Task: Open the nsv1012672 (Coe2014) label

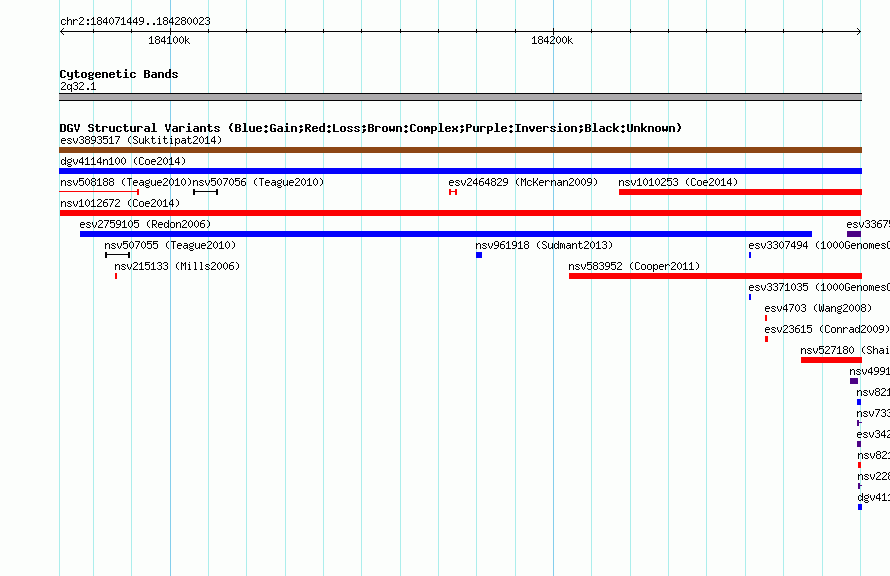Action: pyautogui.click(x=120, y=203)
